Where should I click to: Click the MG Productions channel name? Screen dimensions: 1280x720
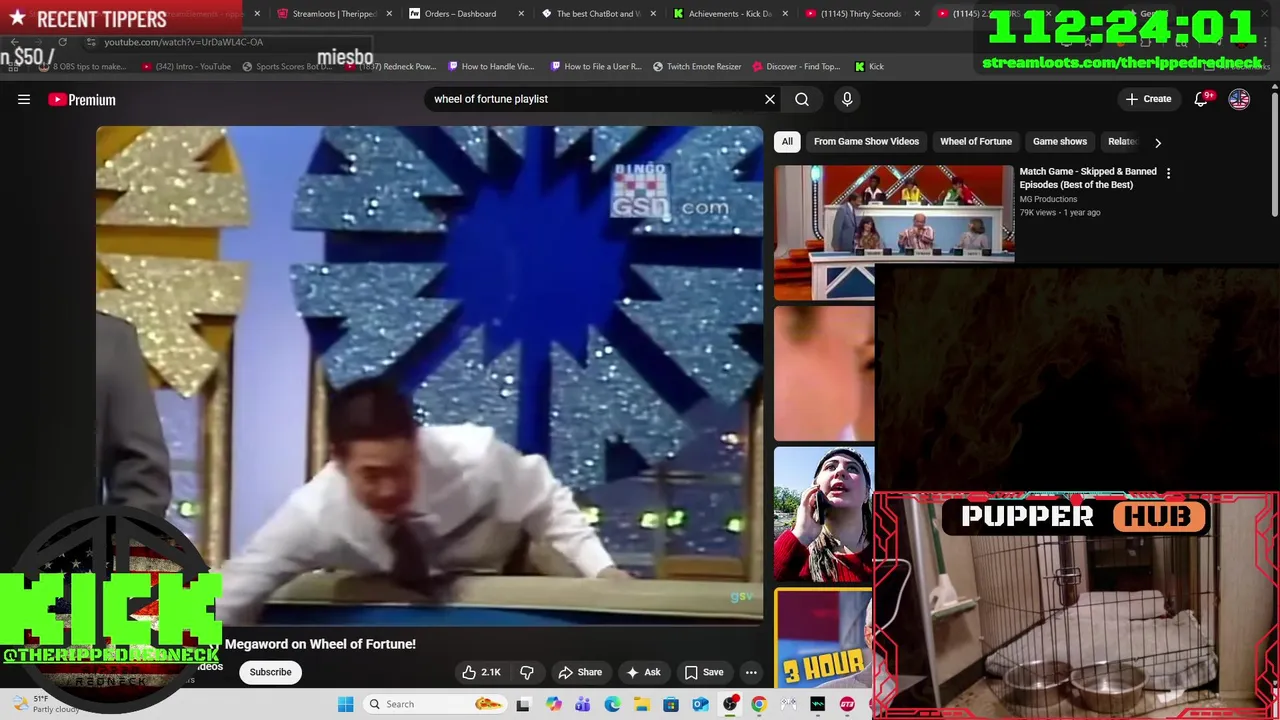[1048, 199]
